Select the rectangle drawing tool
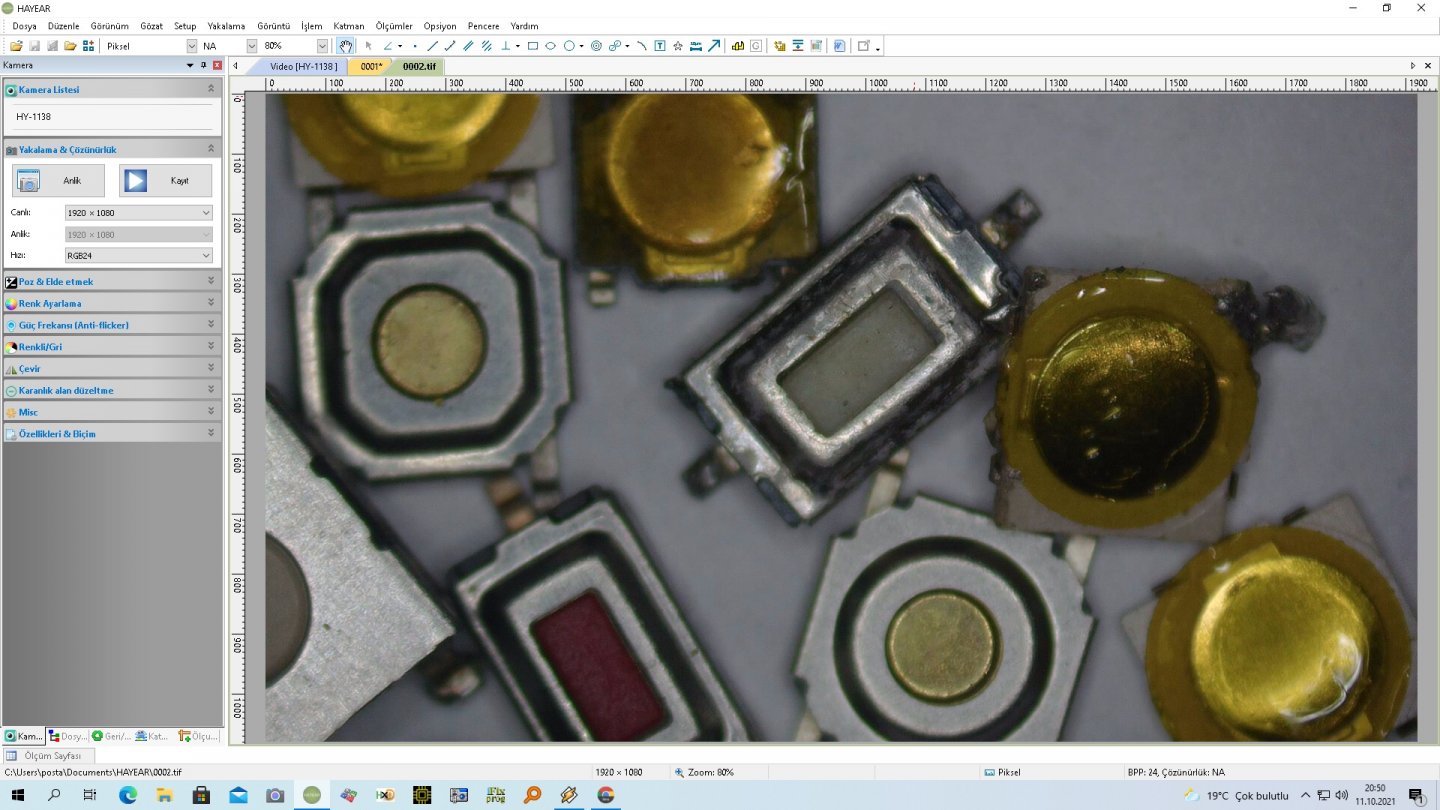Screen dimensions: 1440x810 [x=533, y=46]
